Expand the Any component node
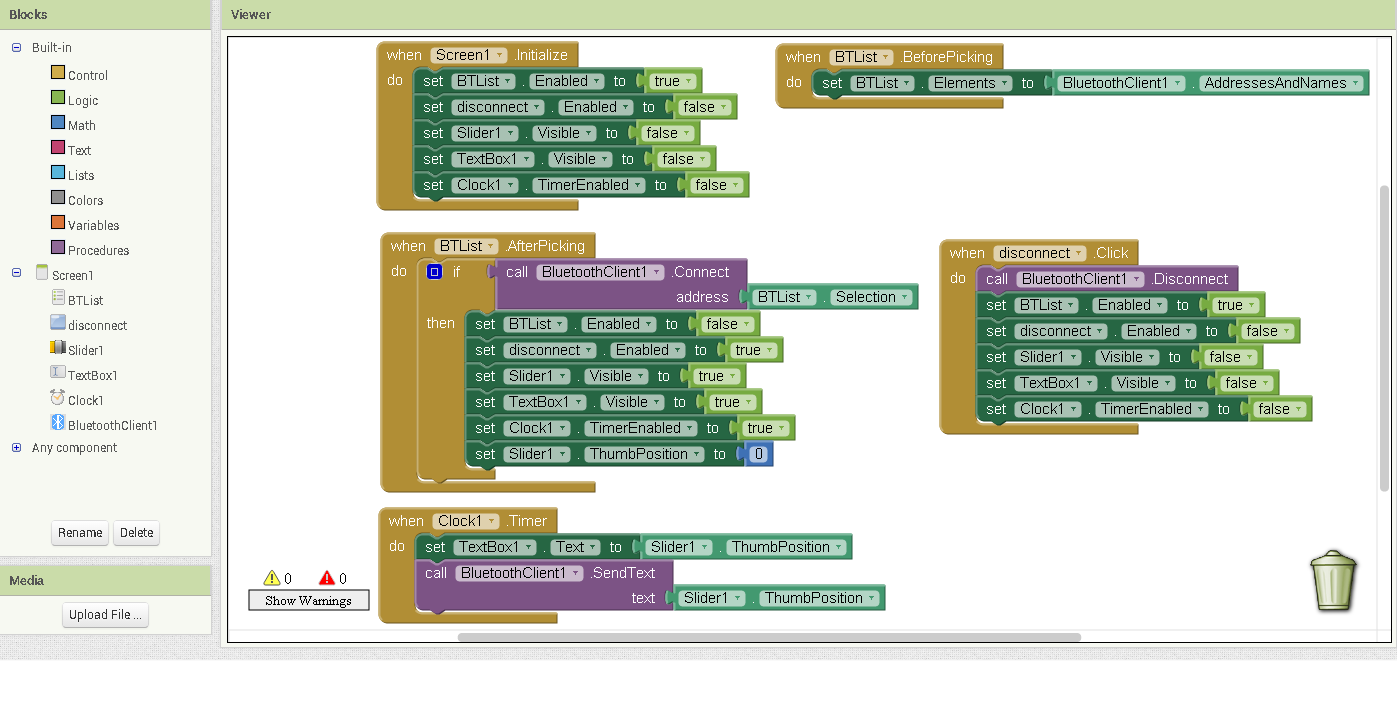Screen dimensions: 1397x721 16,448
